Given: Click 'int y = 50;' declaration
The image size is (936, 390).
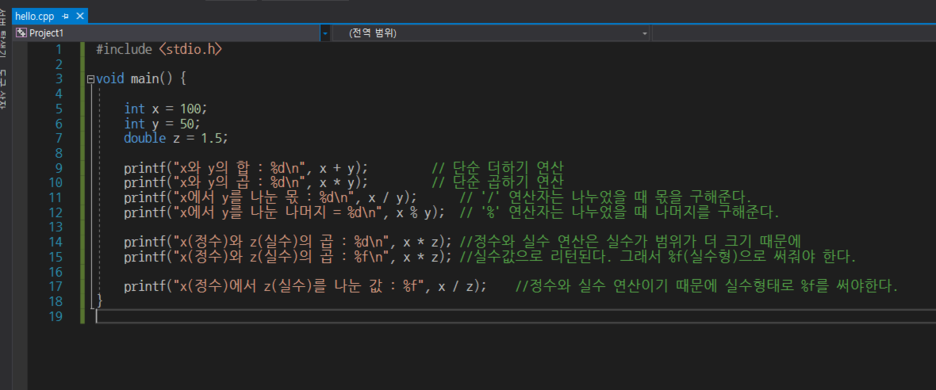Looking at the screenshot, I should 162,124.
